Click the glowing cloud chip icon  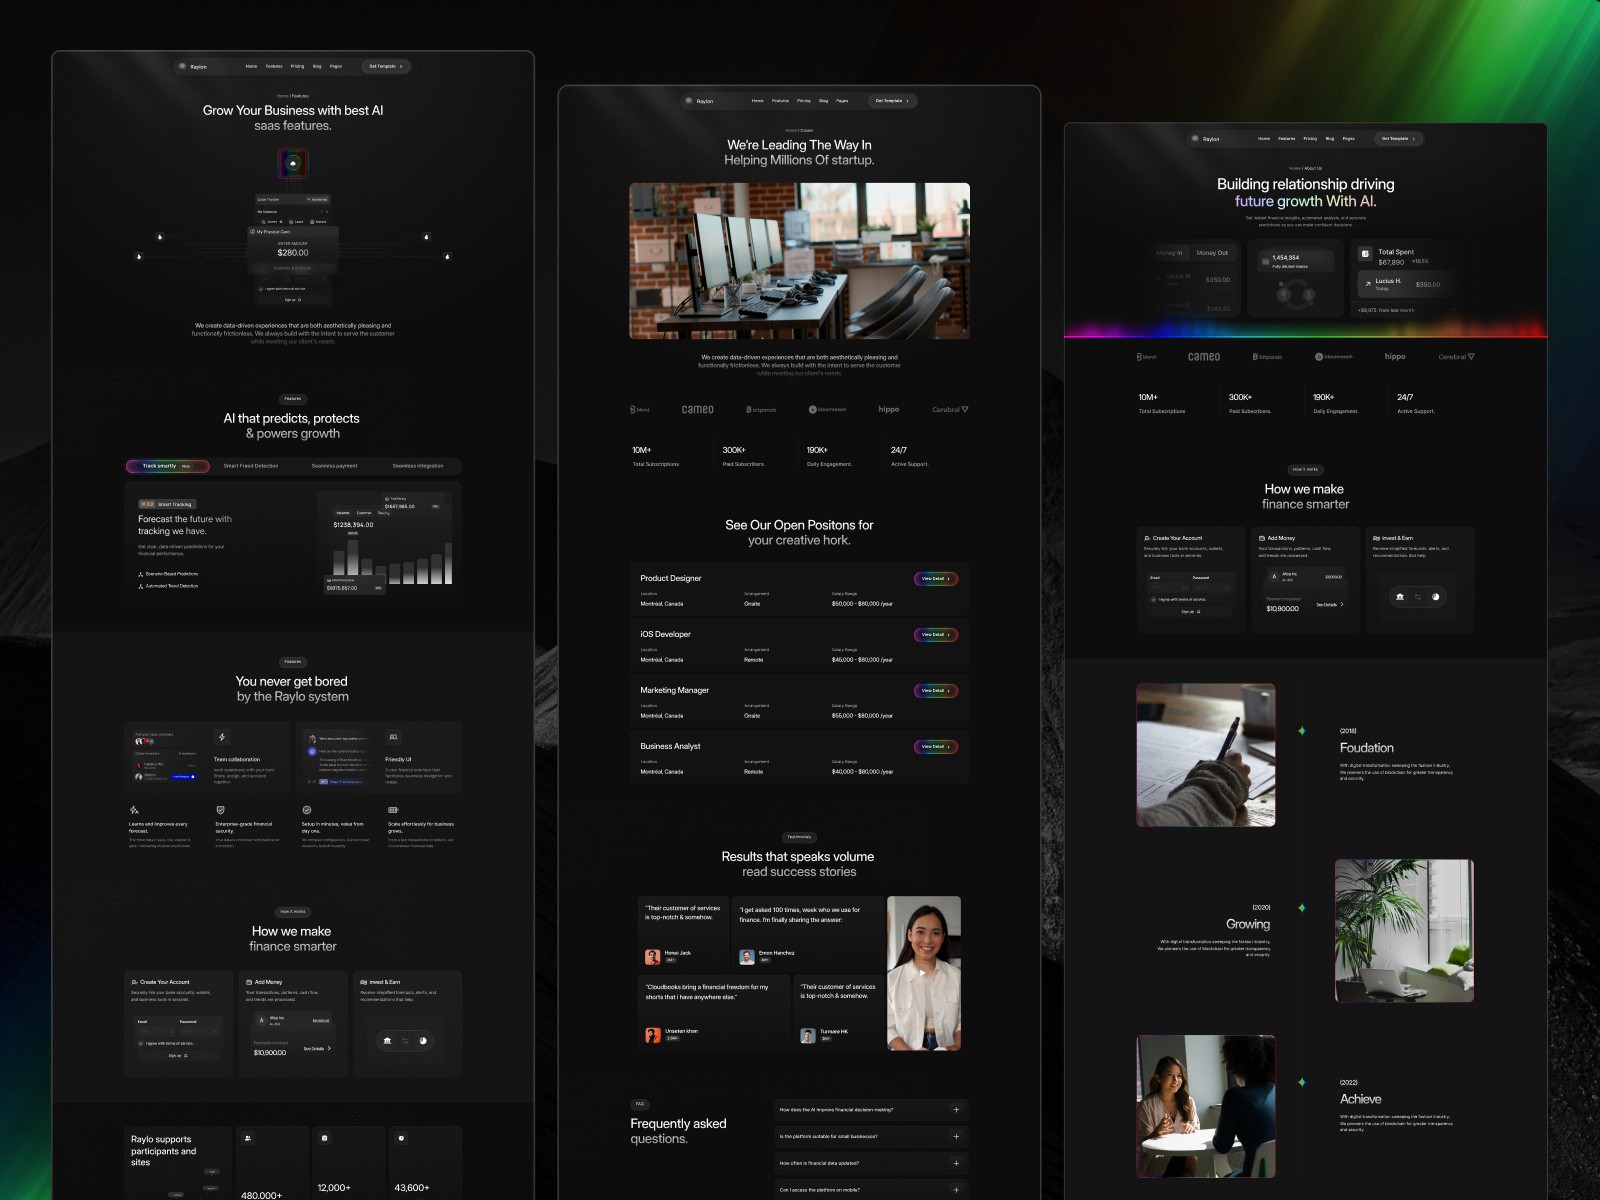pos(293,163)
